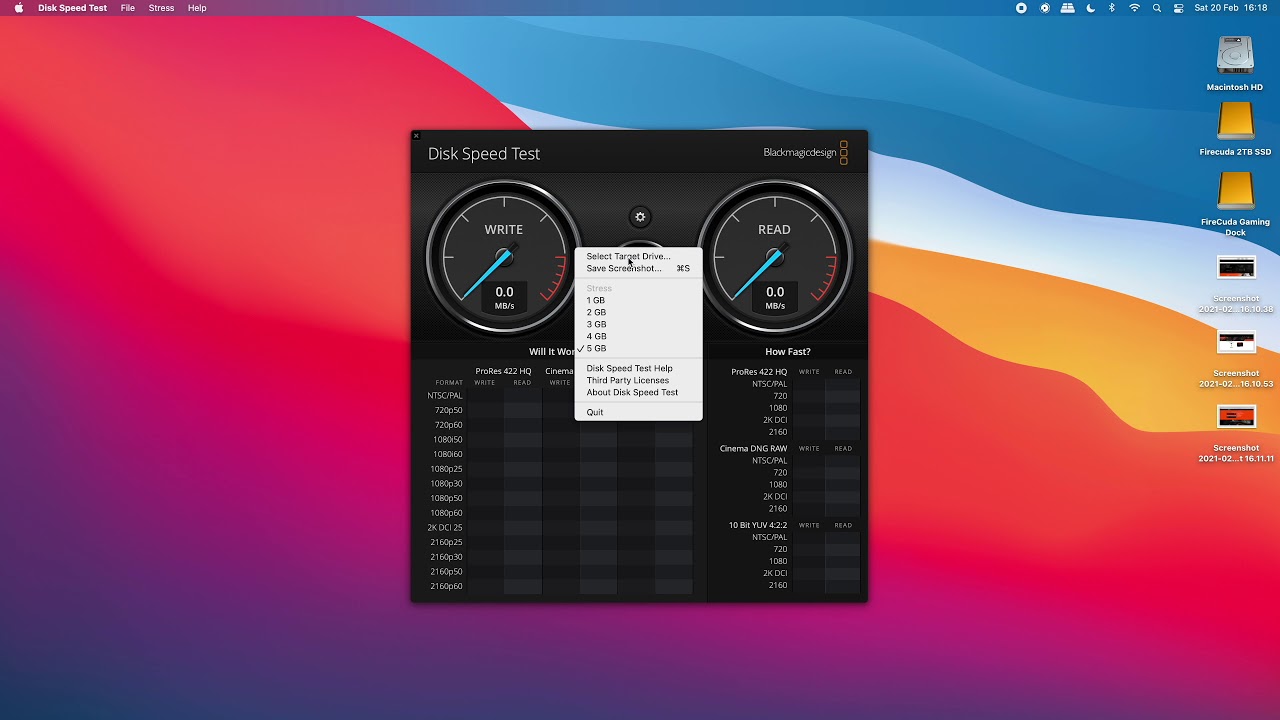Open the Apple menu
The image size is (1280, 720).
pos(18,8)
